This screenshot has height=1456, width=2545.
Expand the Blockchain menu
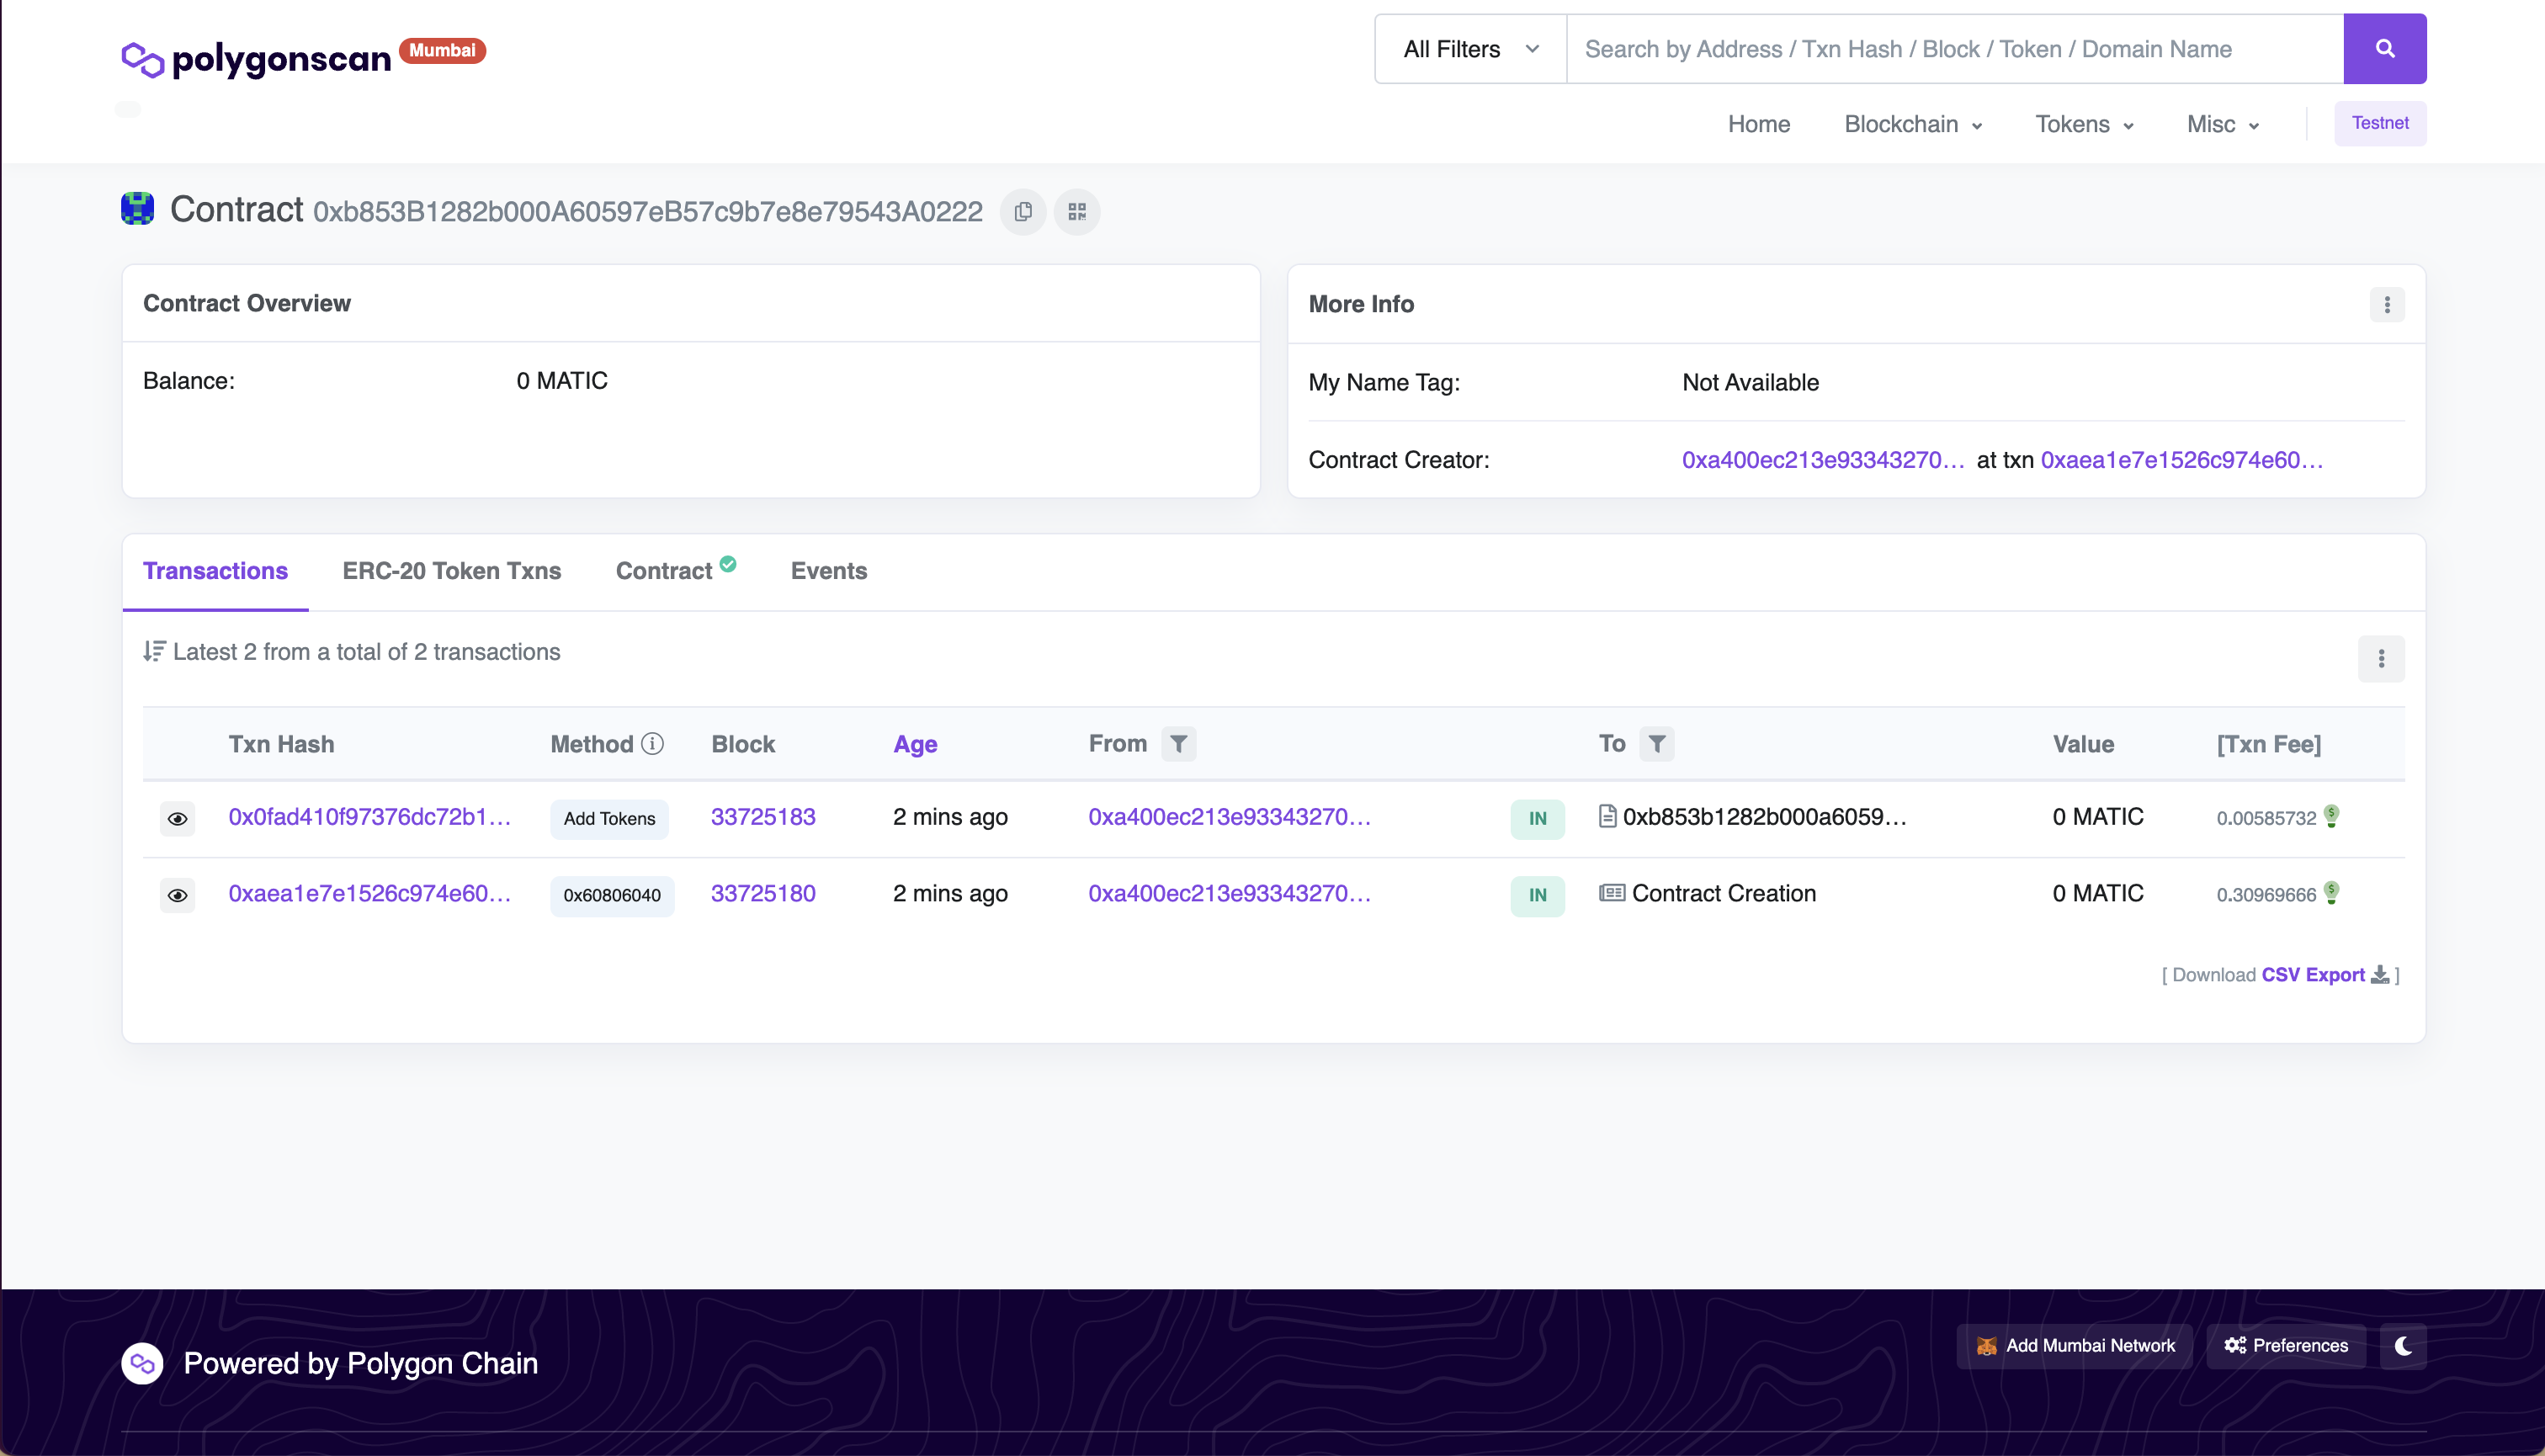click(1912, 125)
